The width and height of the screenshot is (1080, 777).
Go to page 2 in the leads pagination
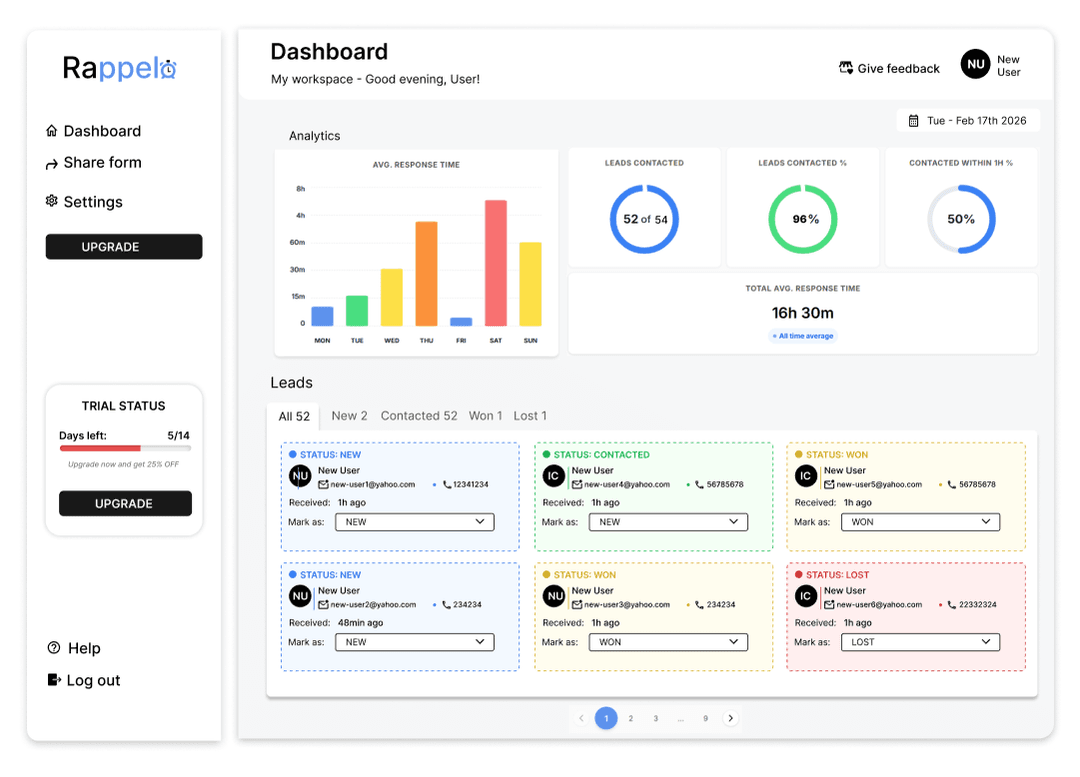pos(631,718)
